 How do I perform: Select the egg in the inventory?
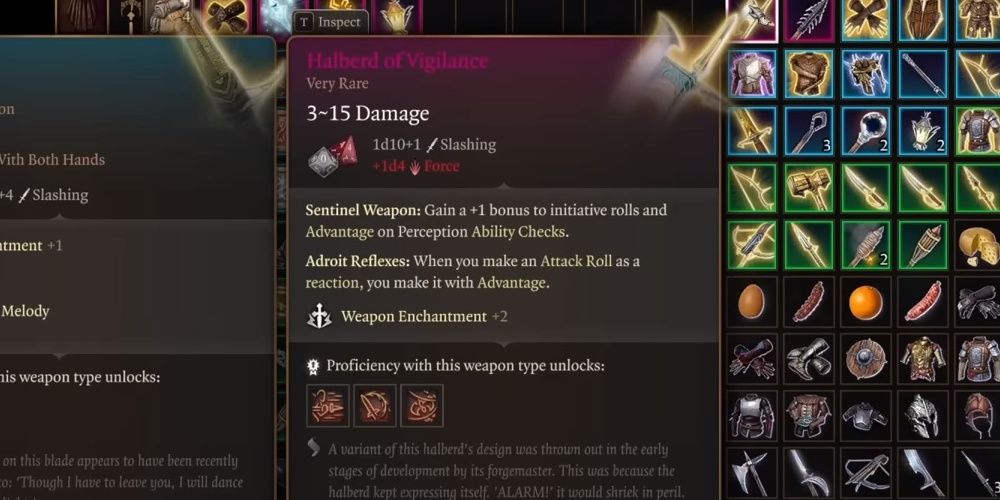point(752,301)
